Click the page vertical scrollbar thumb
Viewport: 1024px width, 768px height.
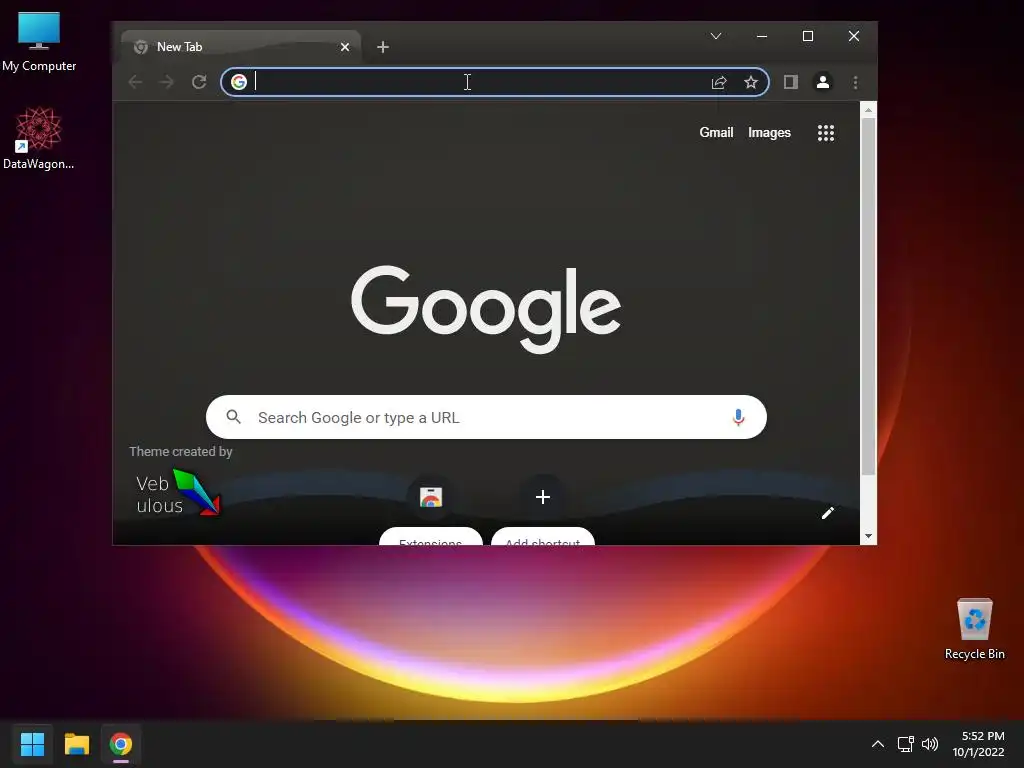click(869, 296)
